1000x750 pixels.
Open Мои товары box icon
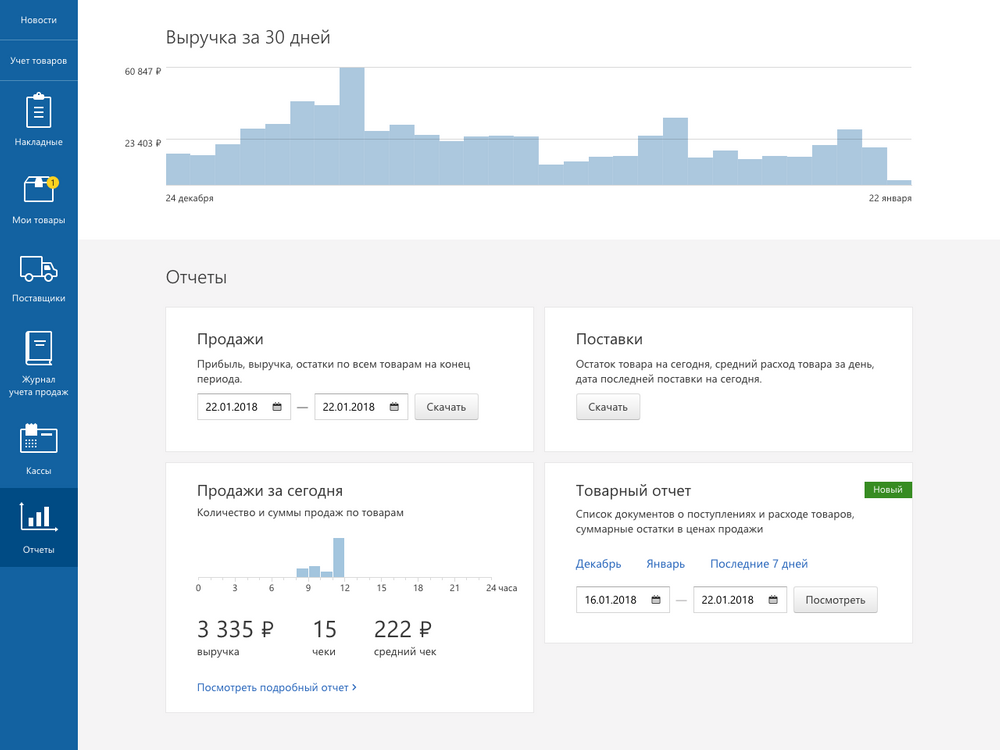[x=38, y=189]
